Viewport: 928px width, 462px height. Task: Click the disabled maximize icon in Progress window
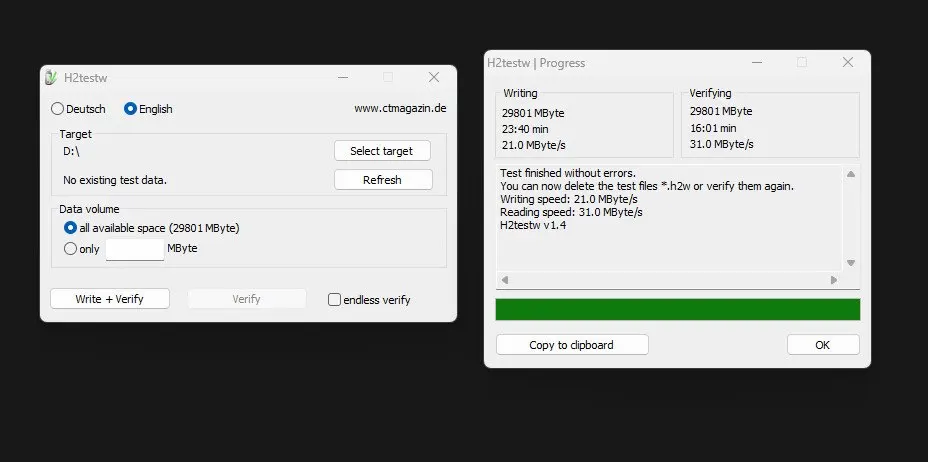(802, 62)
